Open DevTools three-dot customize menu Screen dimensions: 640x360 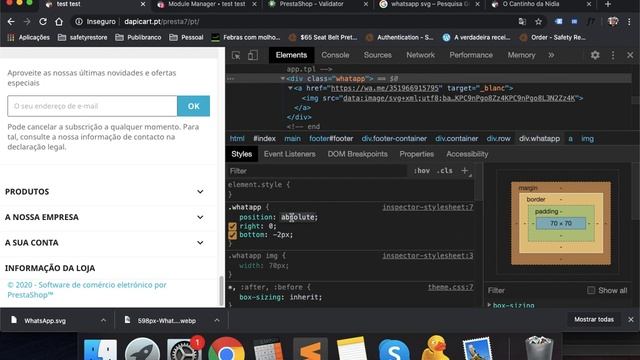pos(613,55)
